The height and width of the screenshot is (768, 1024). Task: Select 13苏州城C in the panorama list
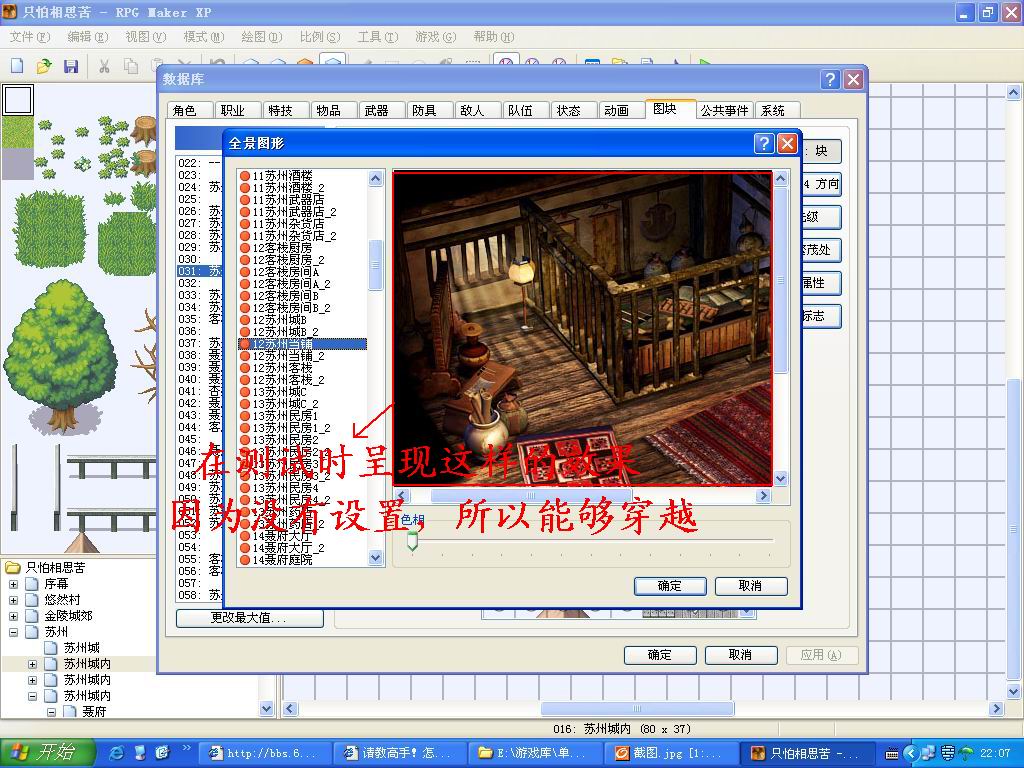(x=279, y=392)
